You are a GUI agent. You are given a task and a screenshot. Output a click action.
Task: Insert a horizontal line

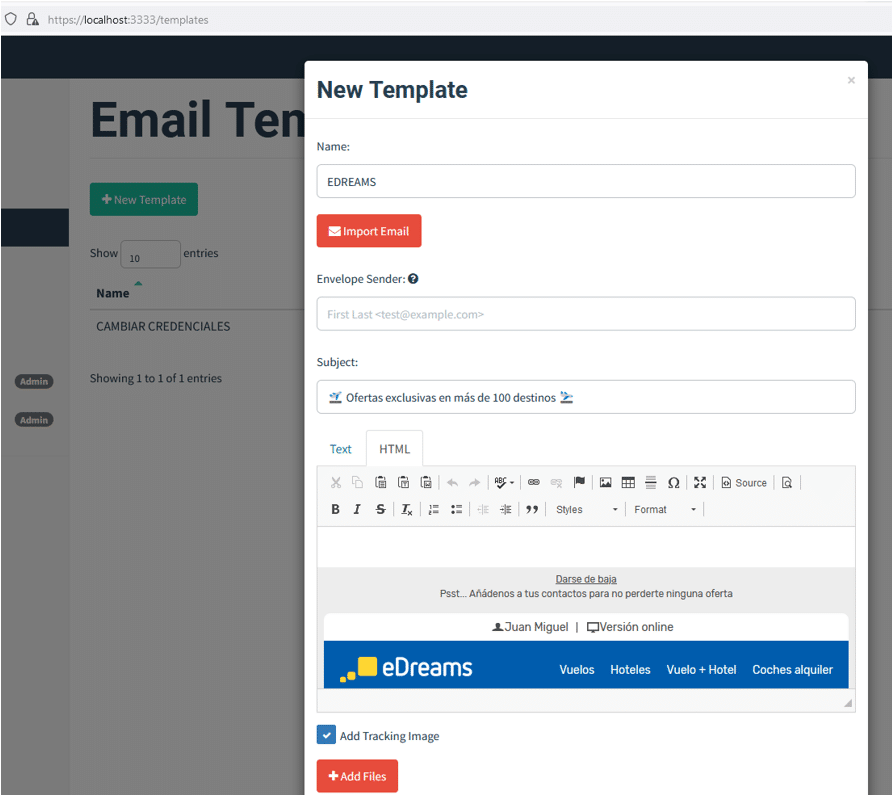coord(651,482)
